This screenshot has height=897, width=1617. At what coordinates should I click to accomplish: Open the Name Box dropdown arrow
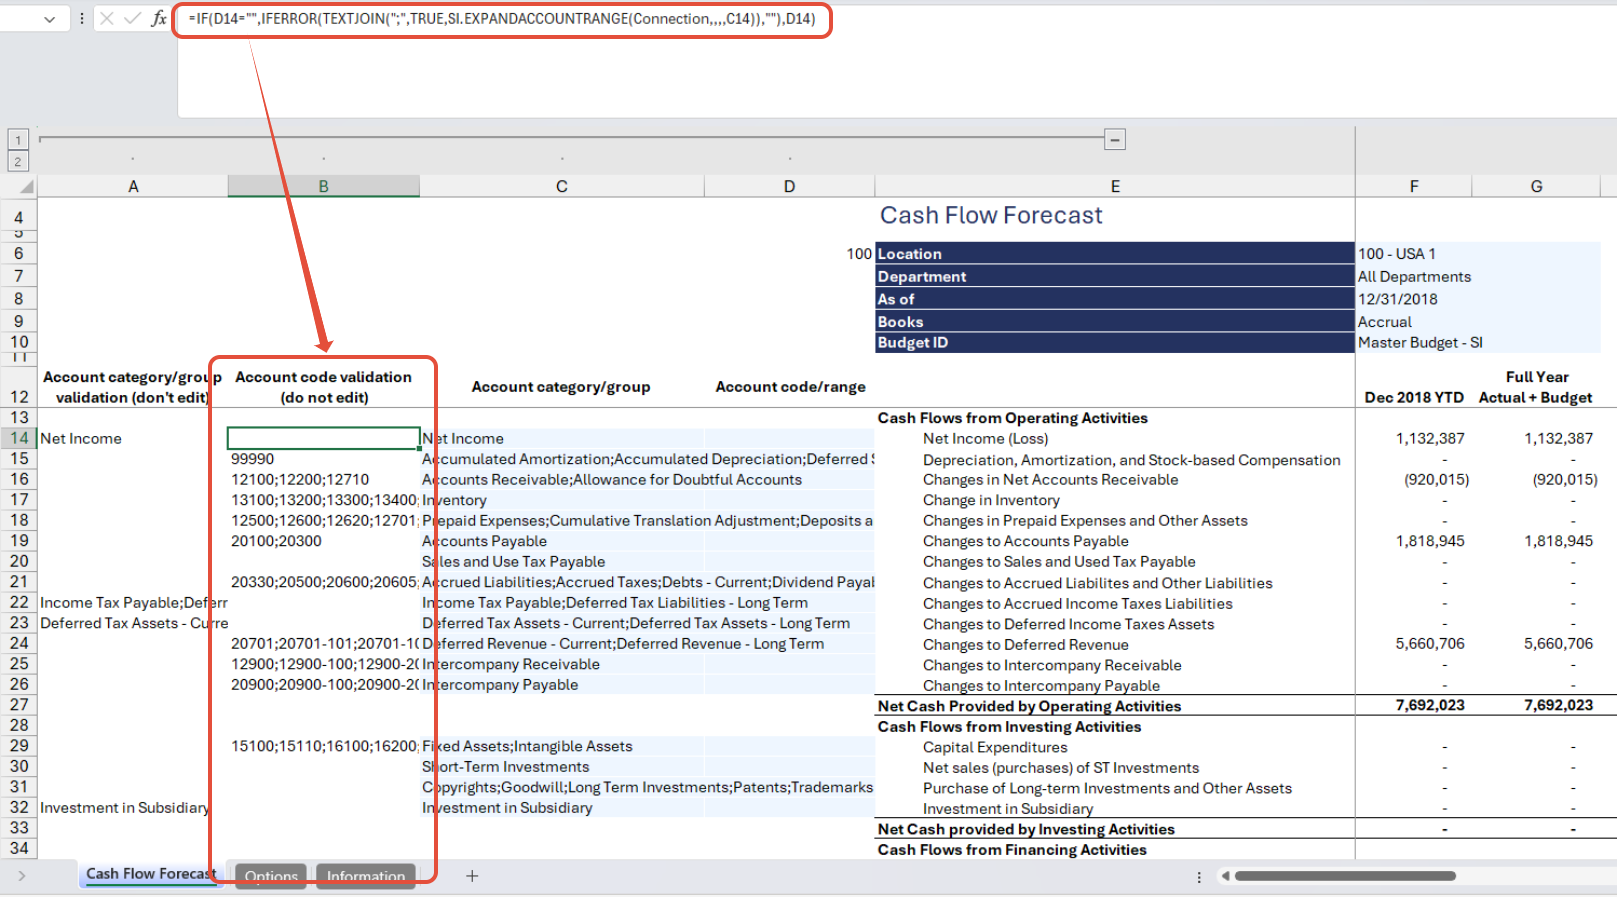click(49, 19)
